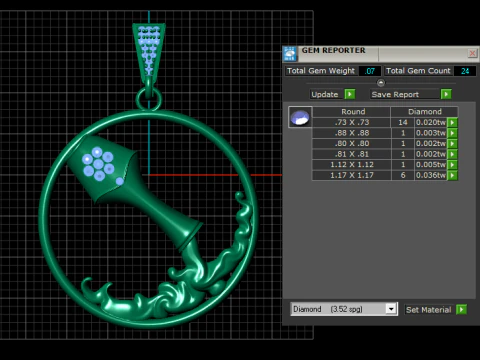The width and height of the screenshot is (480, 360).
Task: Select the .73 X .73 size cell
Action: (x=352, y=122)
